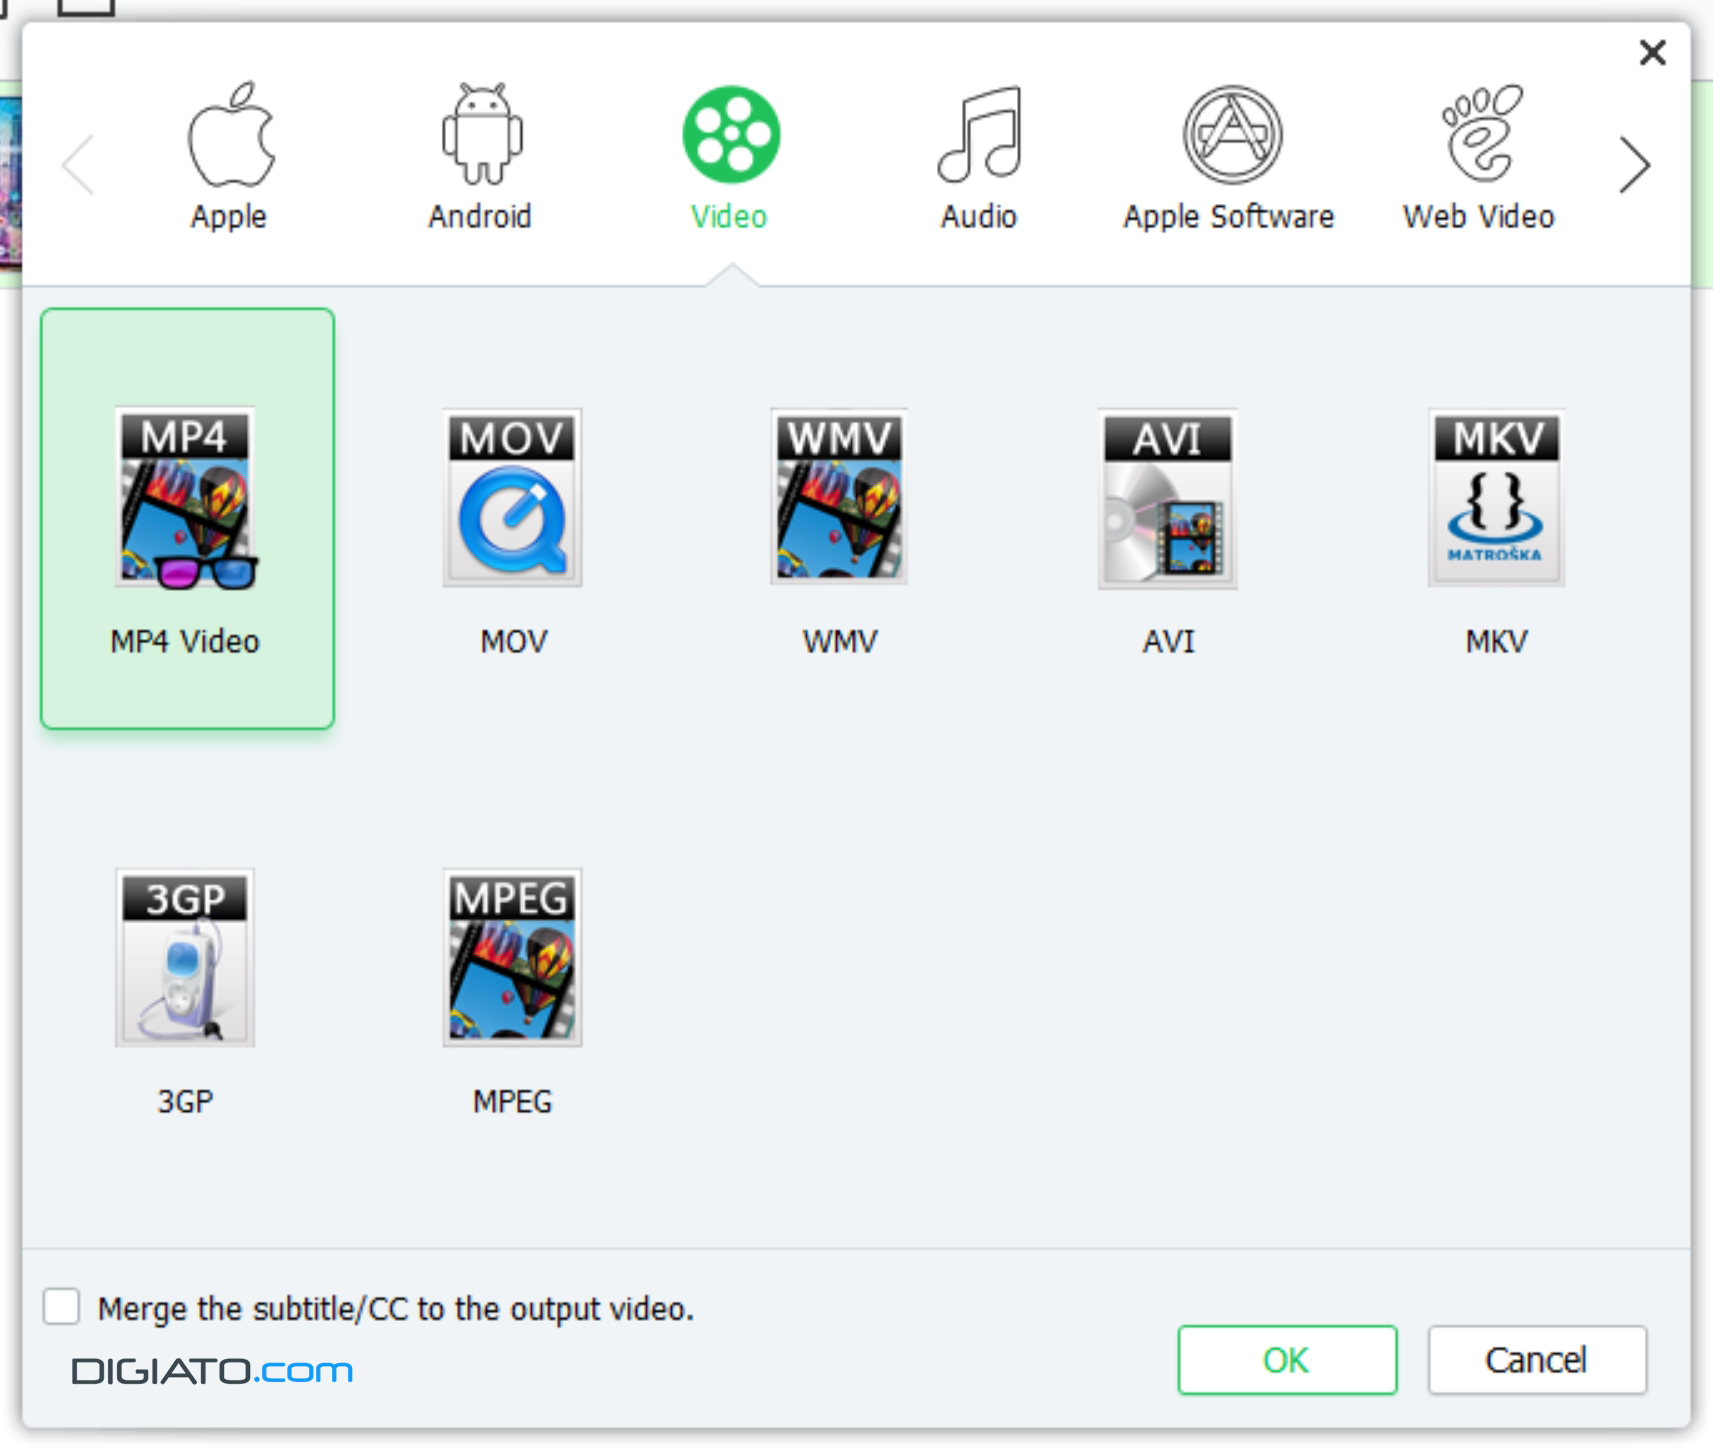
Task: Open the Web Video category
Action: point(1479,156)
